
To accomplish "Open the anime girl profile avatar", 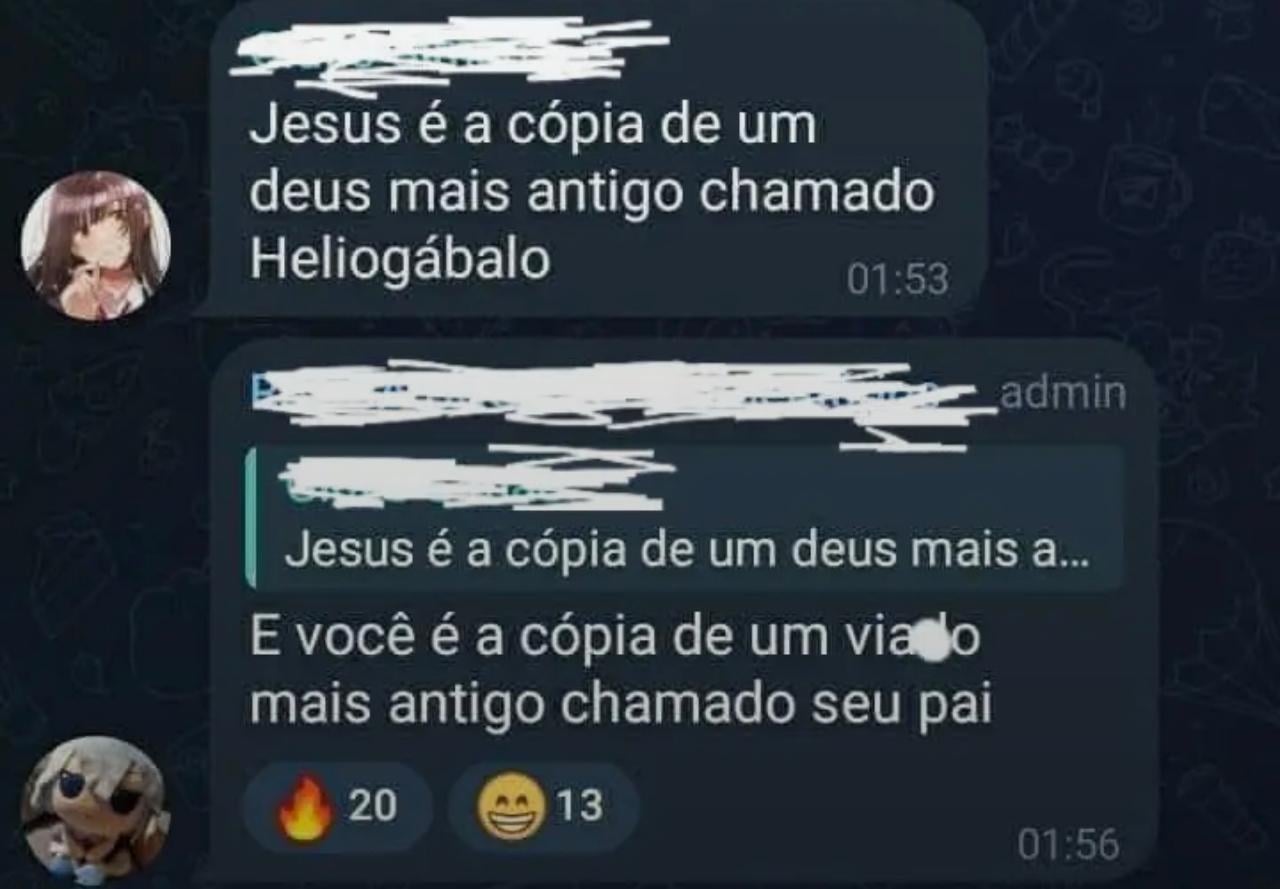I will 96,245.
